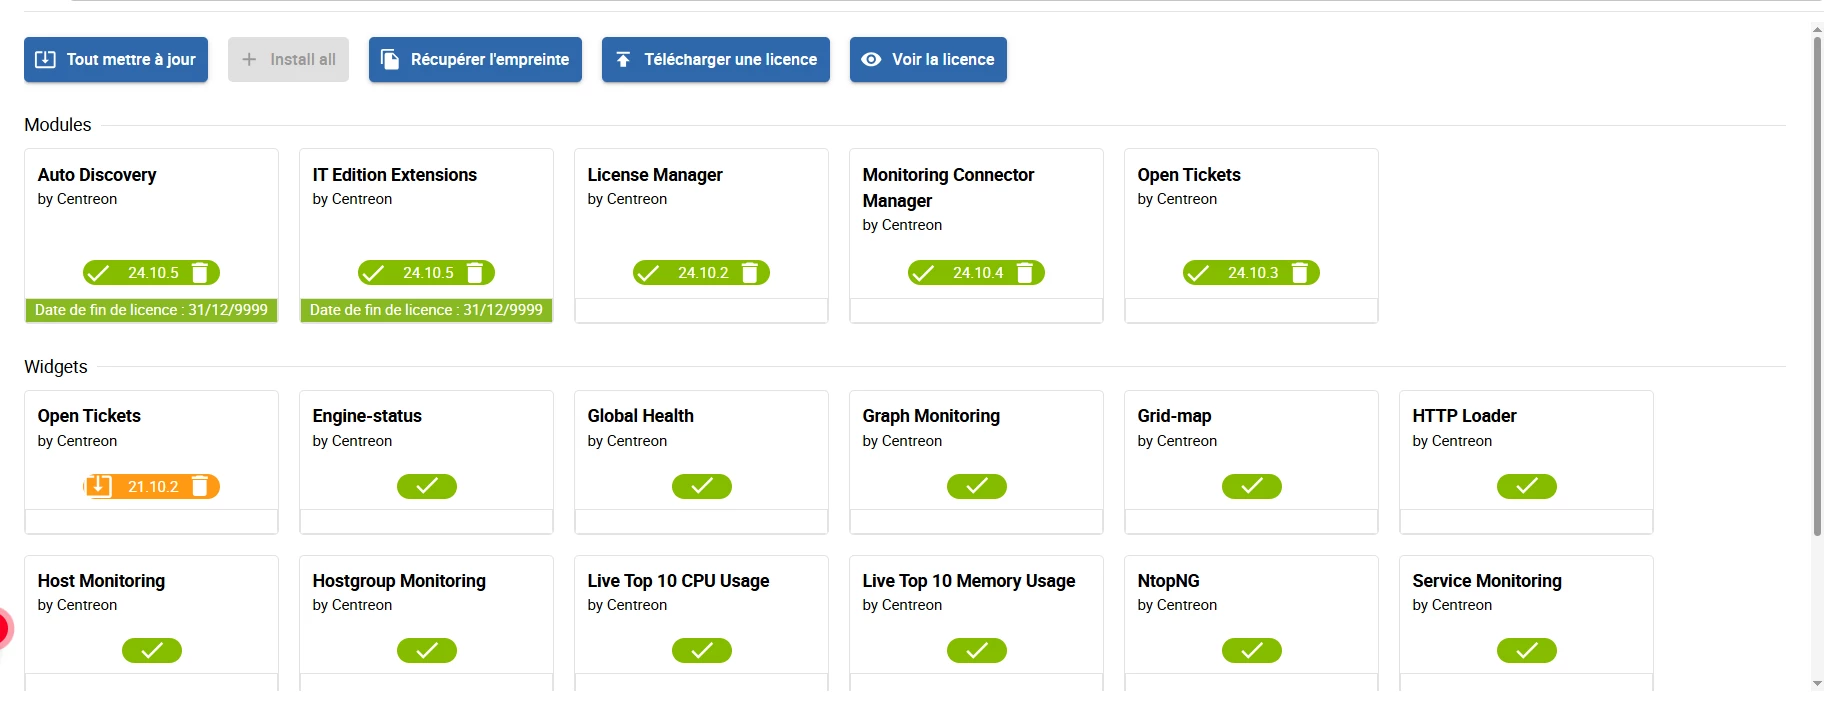The image size is (1827, 704).
Task: Remove Monitoring Connector Manager via trash icon
Action: [x=1025, y=273]
